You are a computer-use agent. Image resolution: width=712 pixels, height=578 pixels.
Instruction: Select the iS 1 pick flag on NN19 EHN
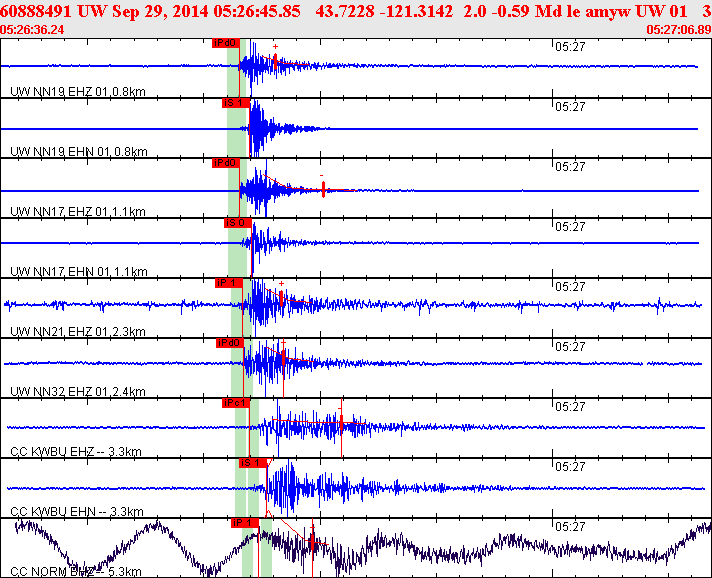[234, 103]
